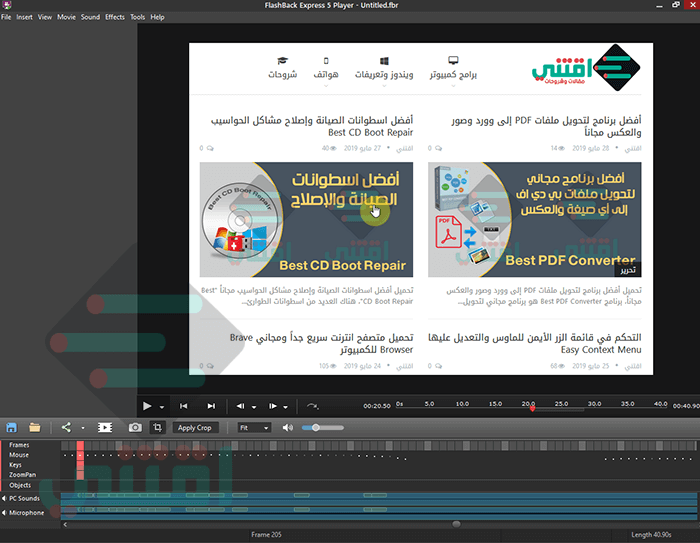Open a file with the folder icon

tap(35, 427)
